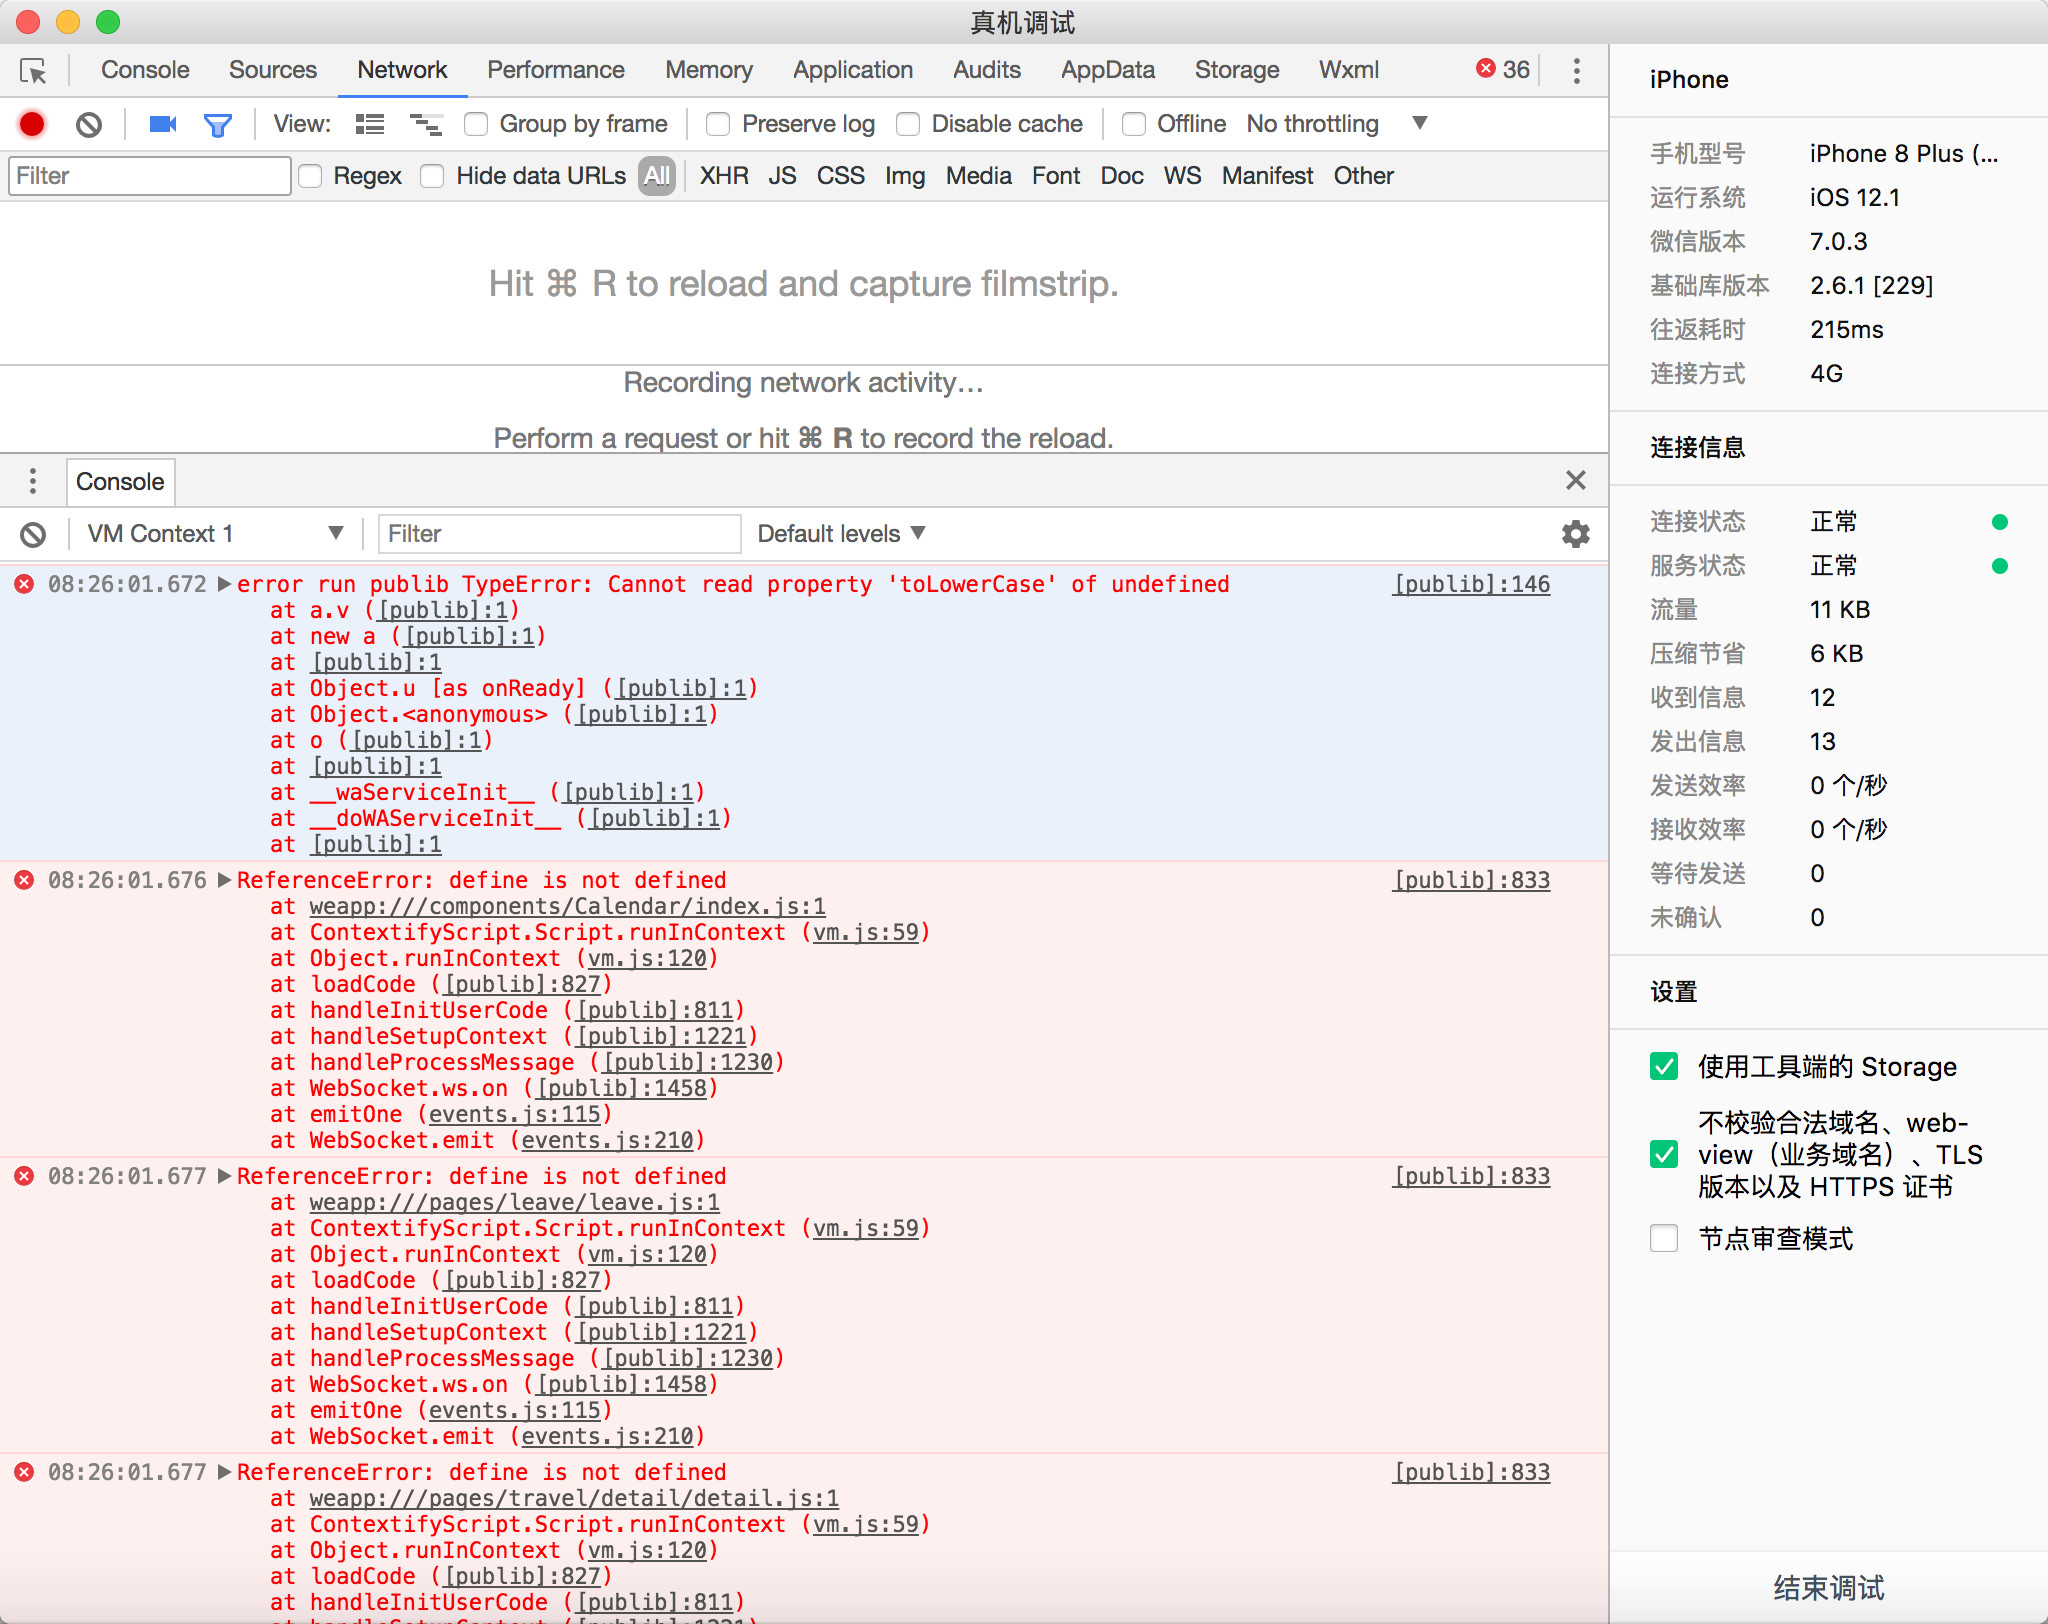This screenshot has height=1624, width=2048.
Task: Go to the Storage tab
Action: (1237, 70)
